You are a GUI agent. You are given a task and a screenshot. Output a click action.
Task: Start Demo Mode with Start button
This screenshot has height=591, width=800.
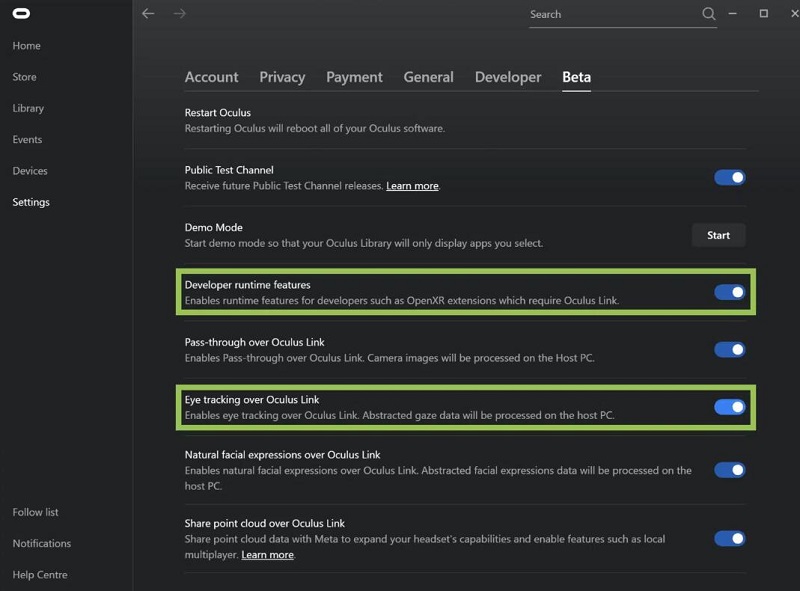pos(718,235)
